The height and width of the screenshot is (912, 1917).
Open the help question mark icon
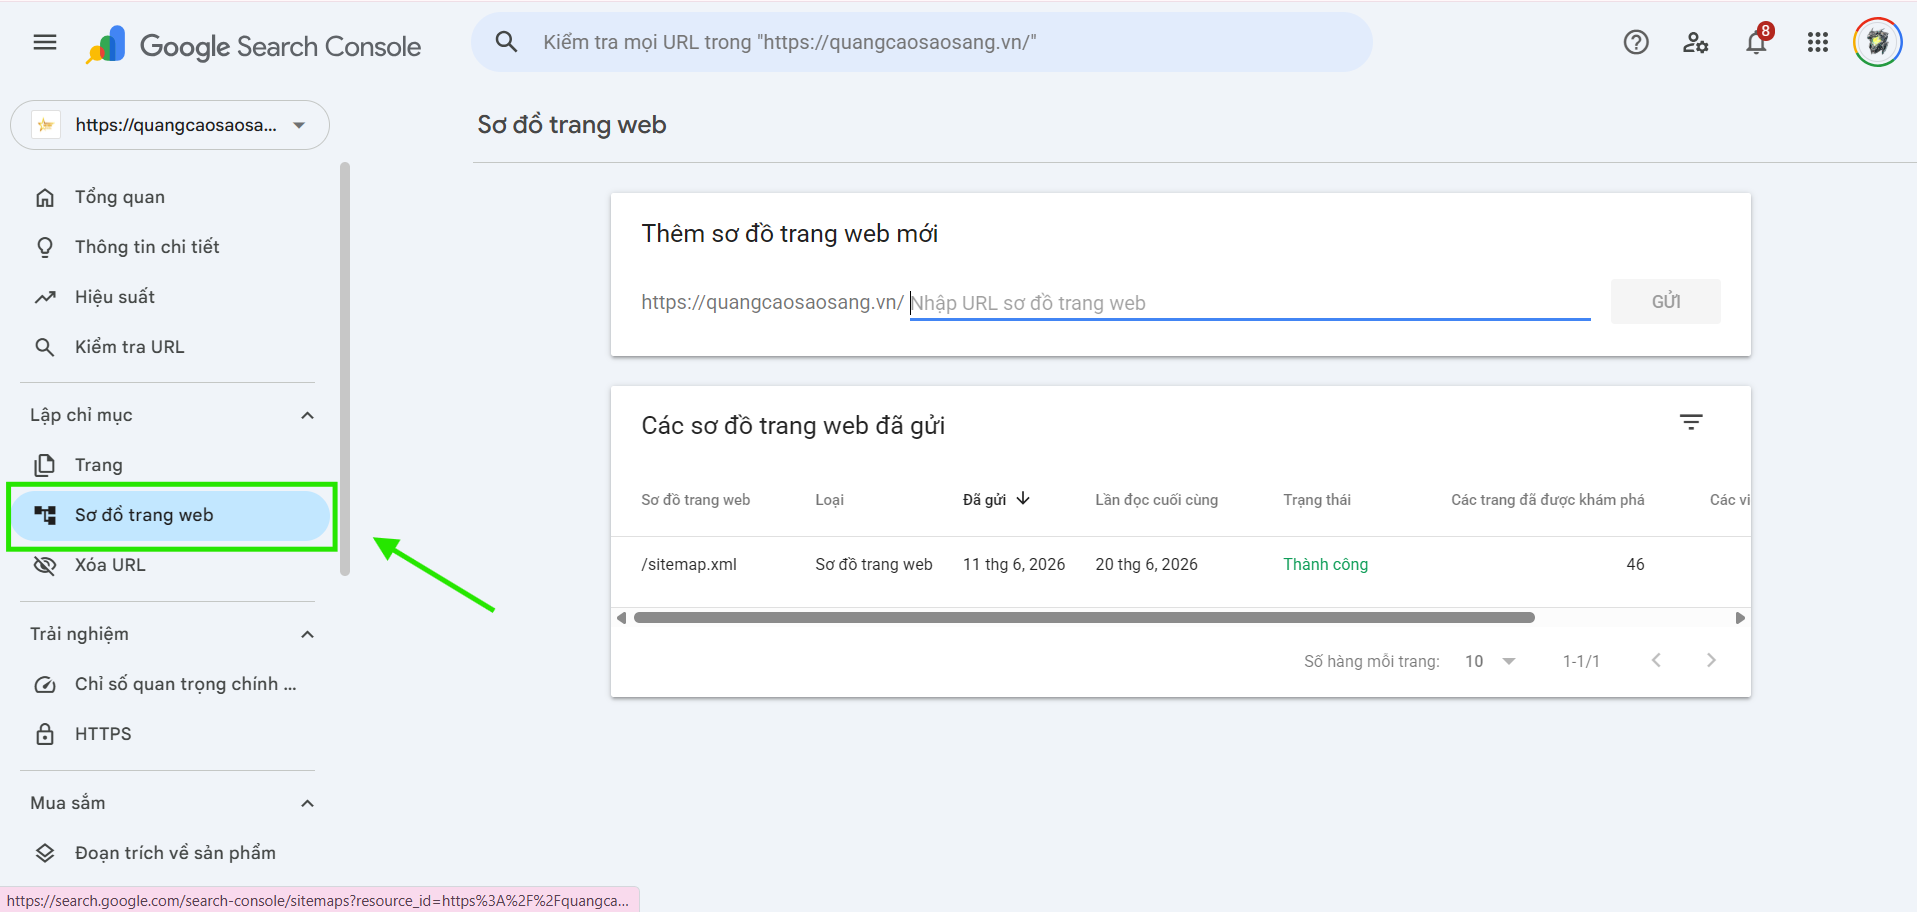click(x=1636, y=42)
